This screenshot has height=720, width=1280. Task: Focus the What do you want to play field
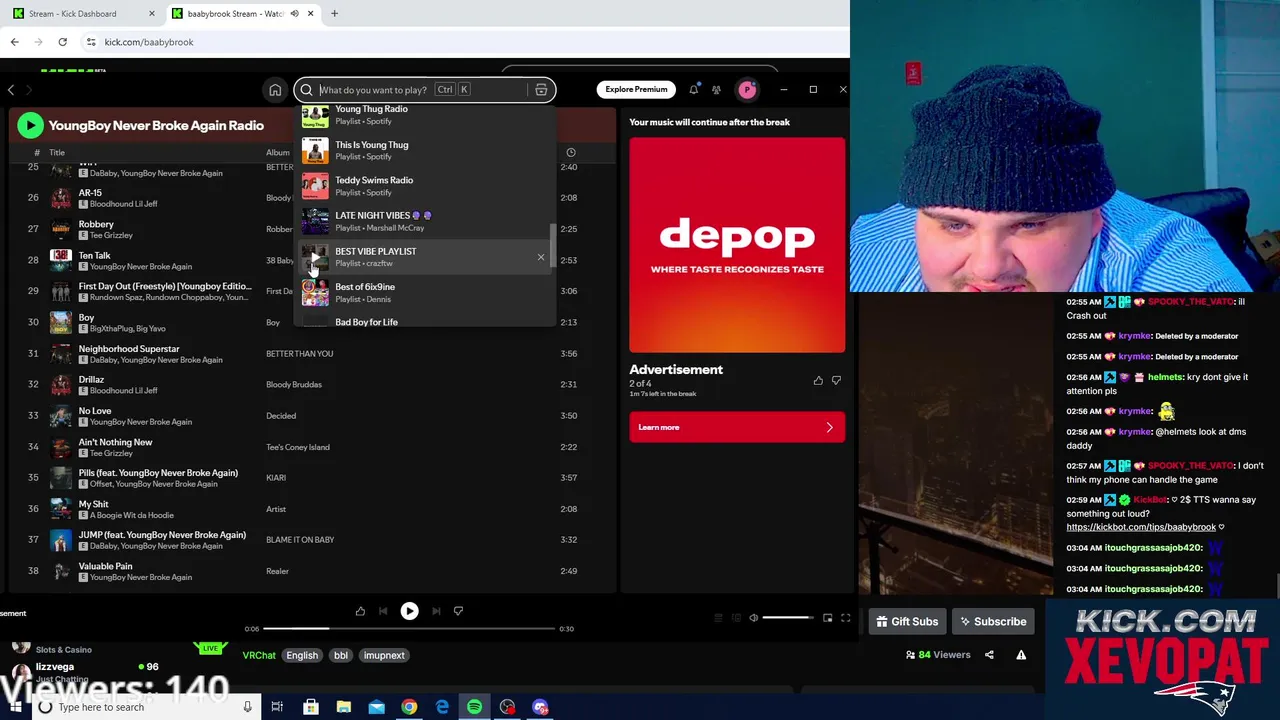424,90
